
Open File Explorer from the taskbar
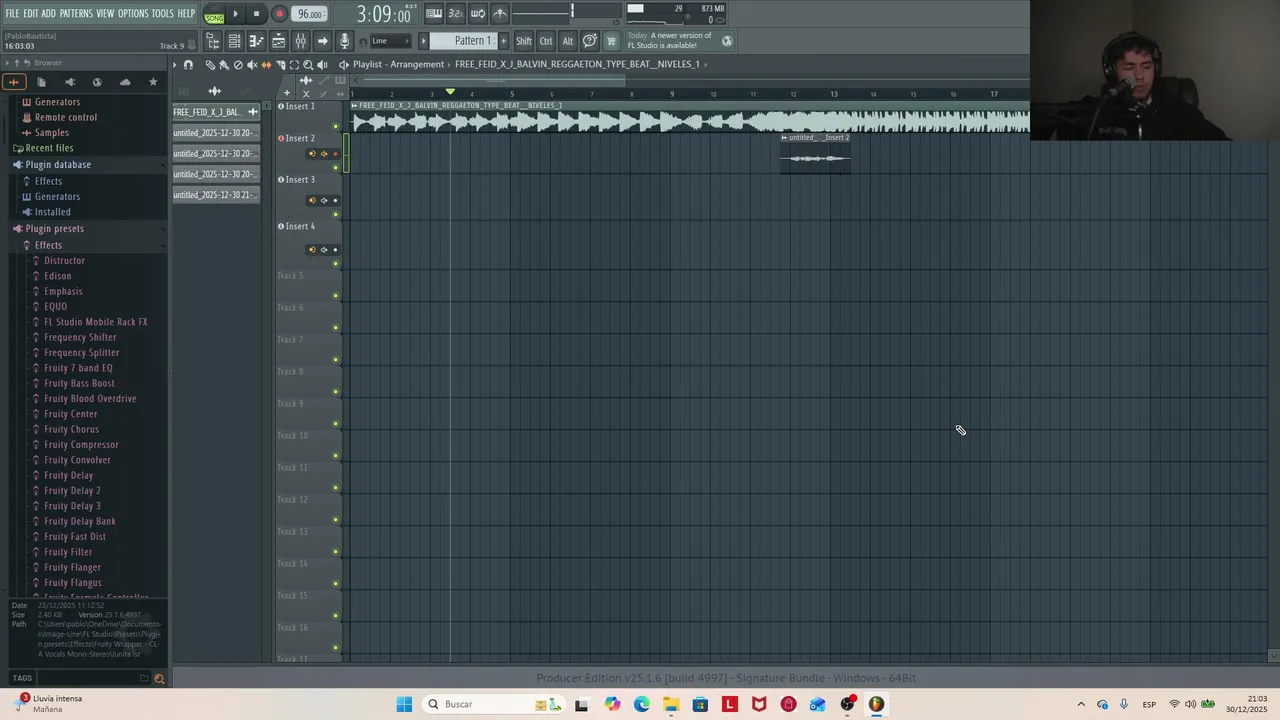tap(670, 704)
